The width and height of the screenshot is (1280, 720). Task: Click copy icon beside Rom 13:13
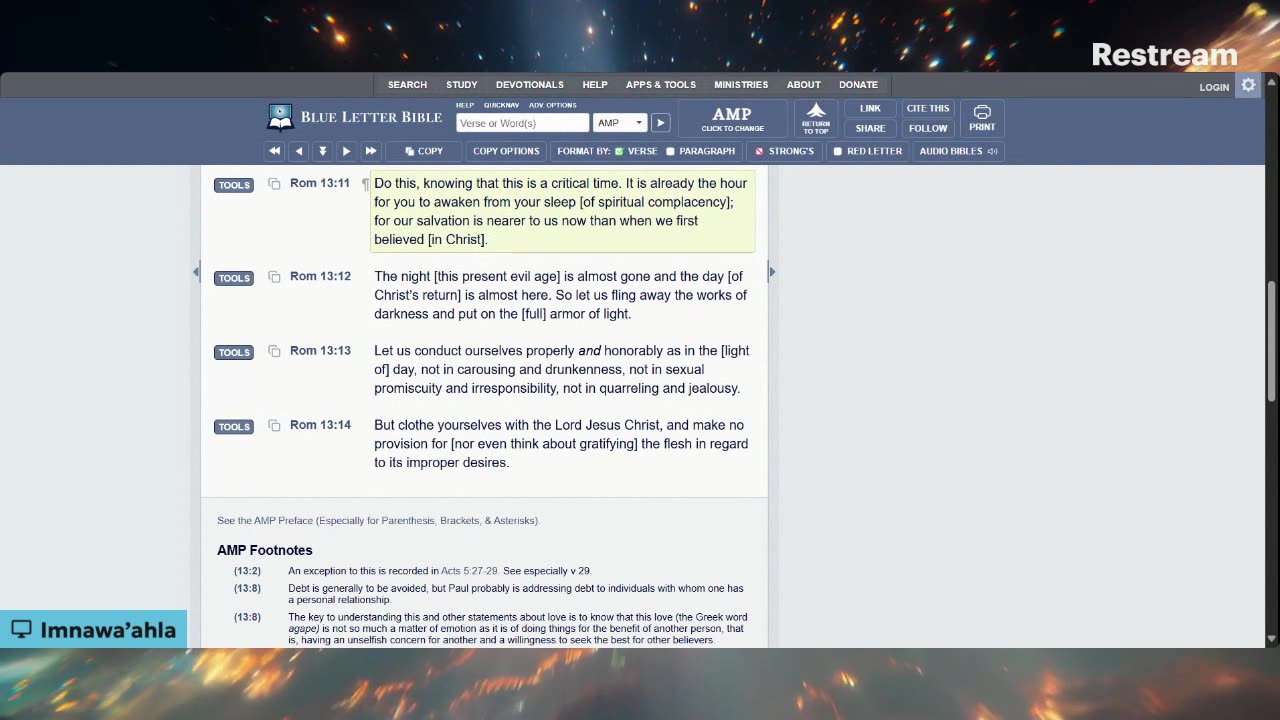[x=274, y=351]
